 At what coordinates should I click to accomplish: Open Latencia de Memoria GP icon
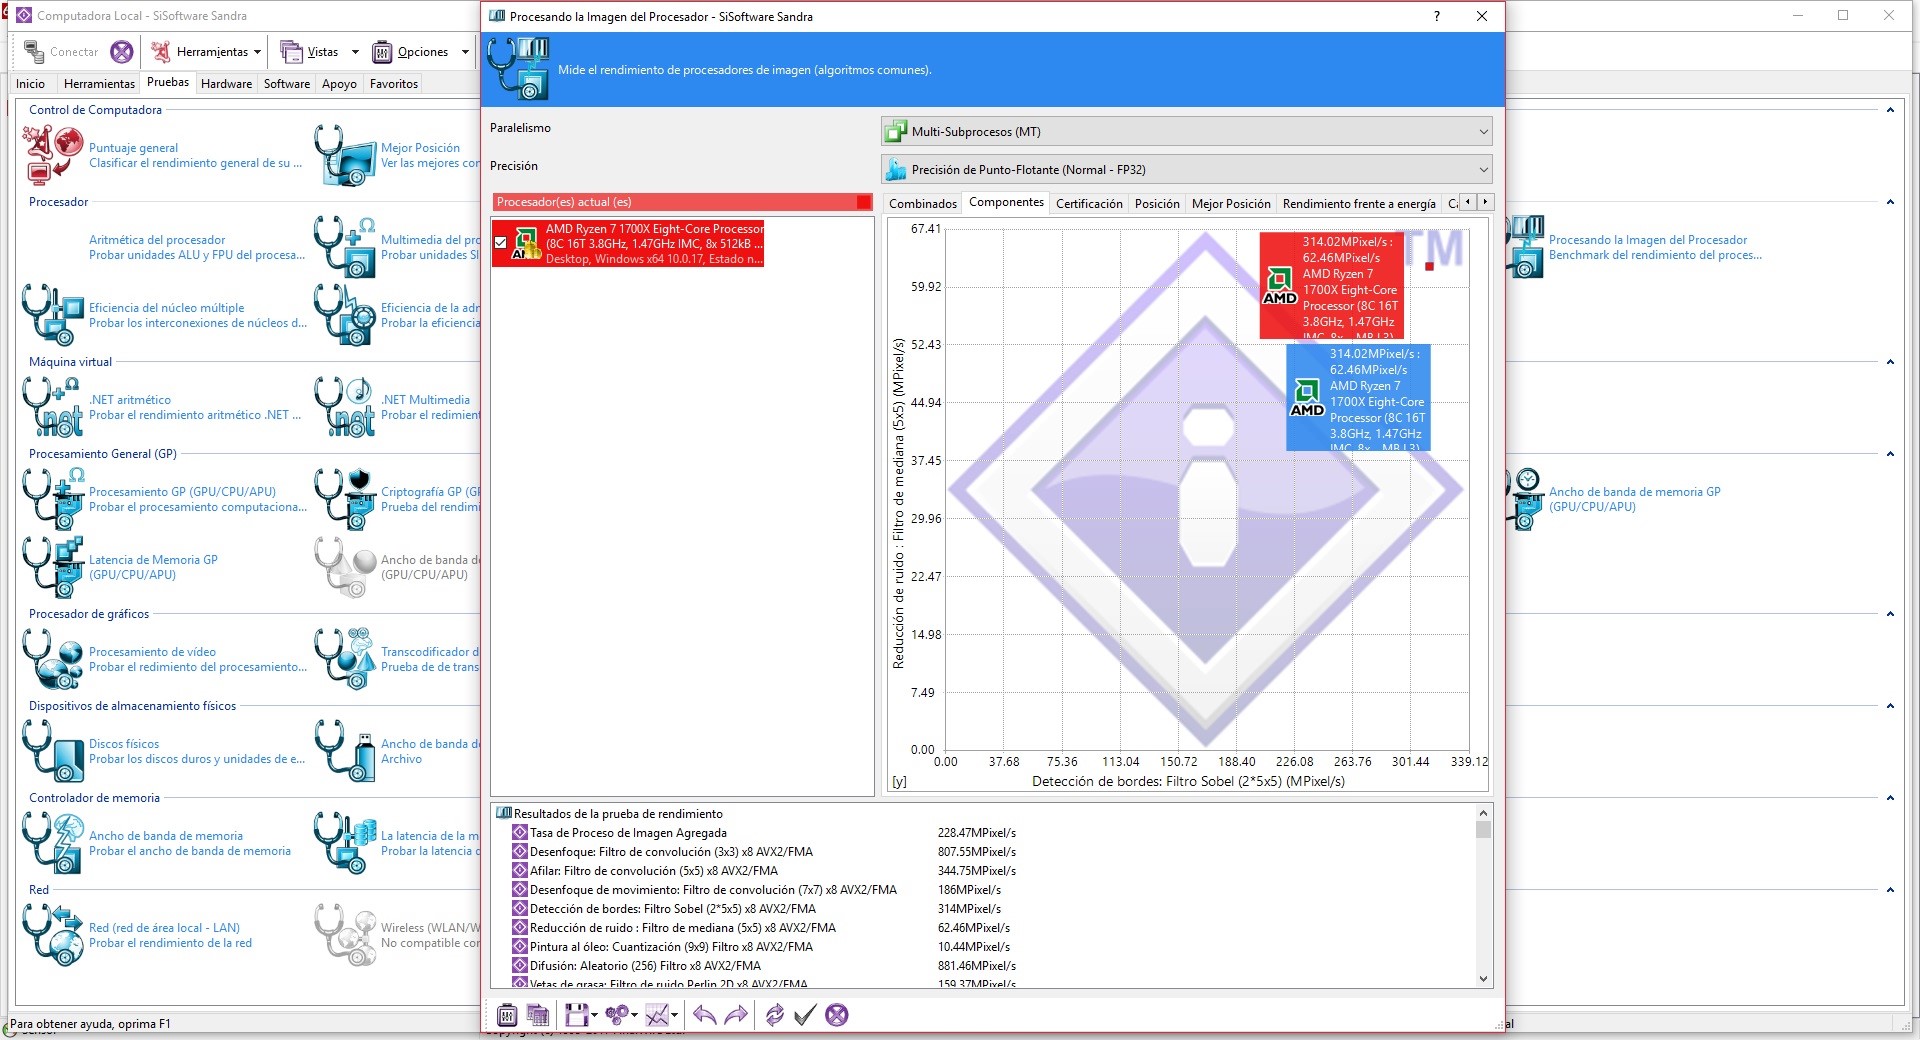[x=53, y=567]
